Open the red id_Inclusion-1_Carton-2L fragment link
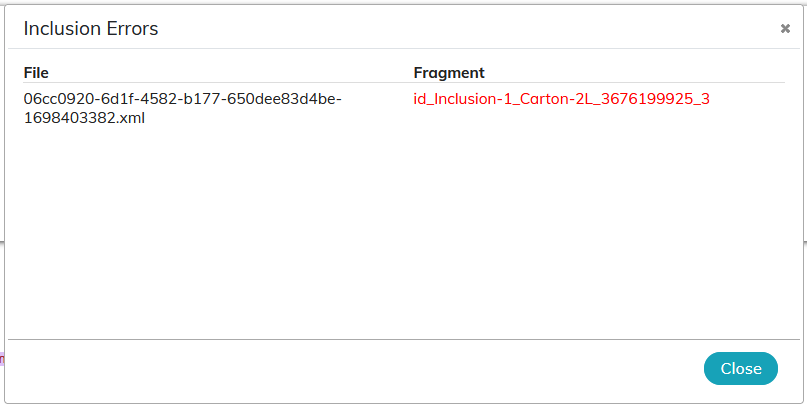807x408 pixels. pos(562,99)
